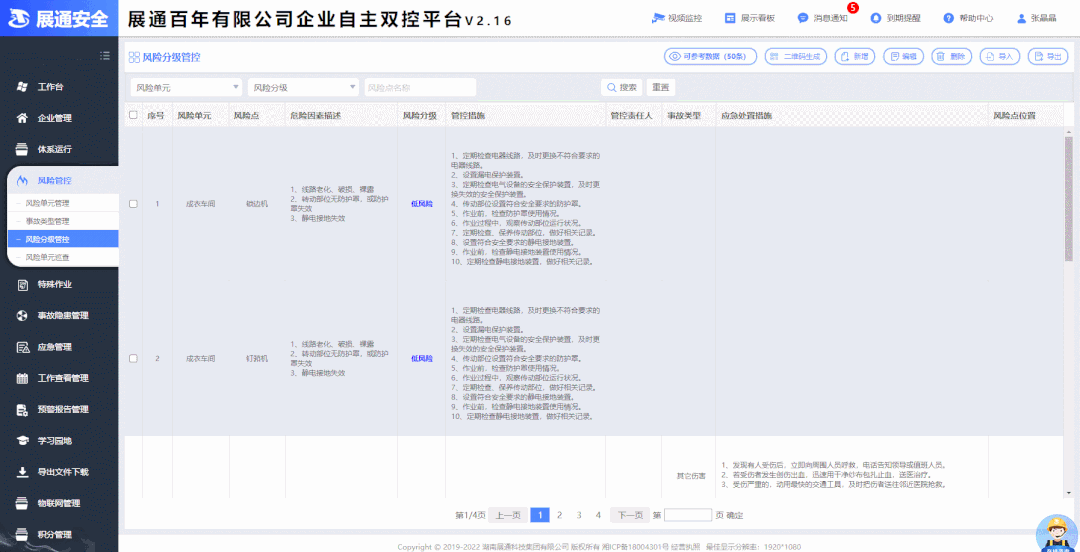Viewport: 1080px width, 552px height.
Task: Click the 新增 add button
Action: (x=855, y=57)
